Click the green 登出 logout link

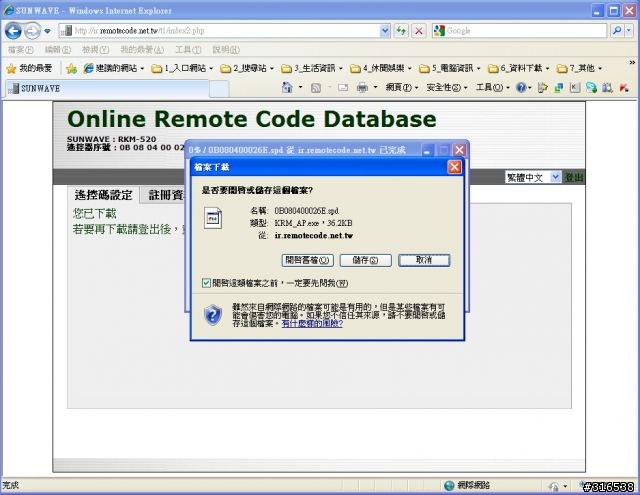tap(574, 177)
